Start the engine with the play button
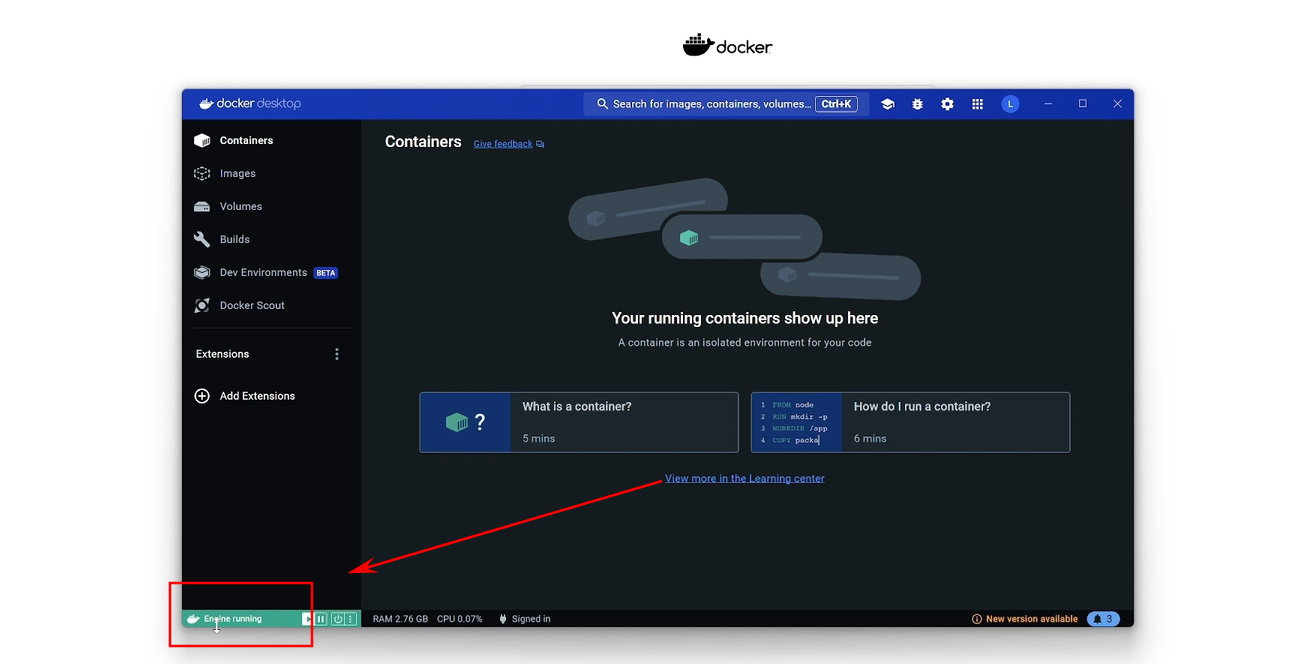This screenshot has height=664, width=1308. coord(307,619)
